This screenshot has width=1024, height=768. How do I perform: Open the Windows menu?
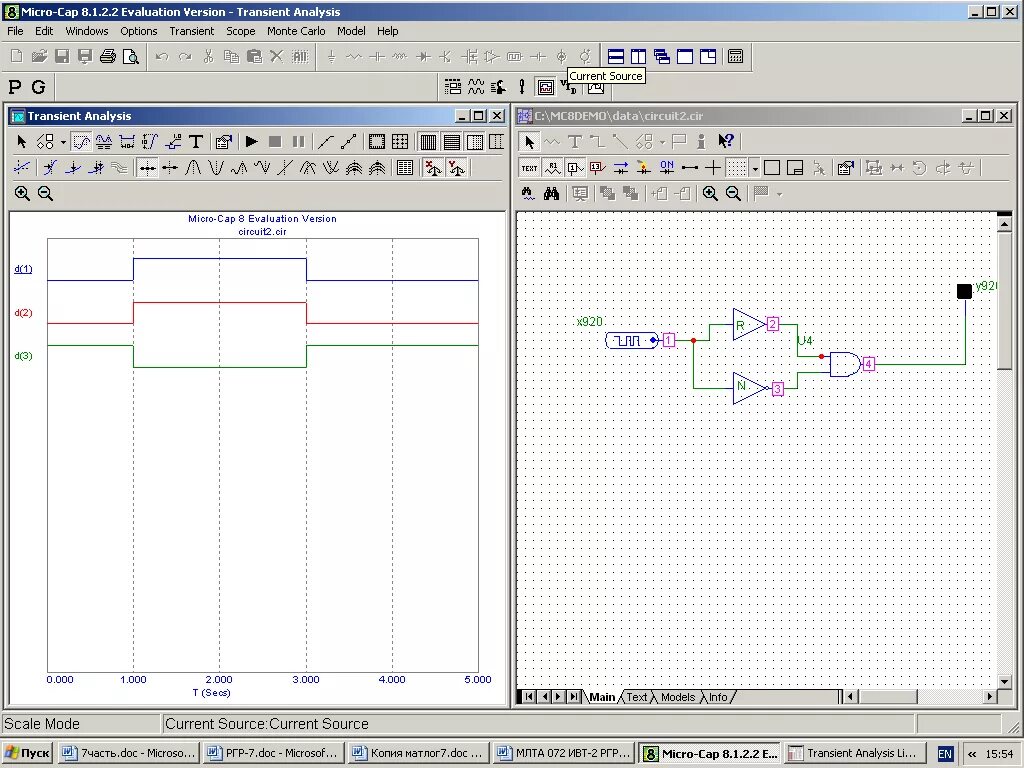coord(86,31)
